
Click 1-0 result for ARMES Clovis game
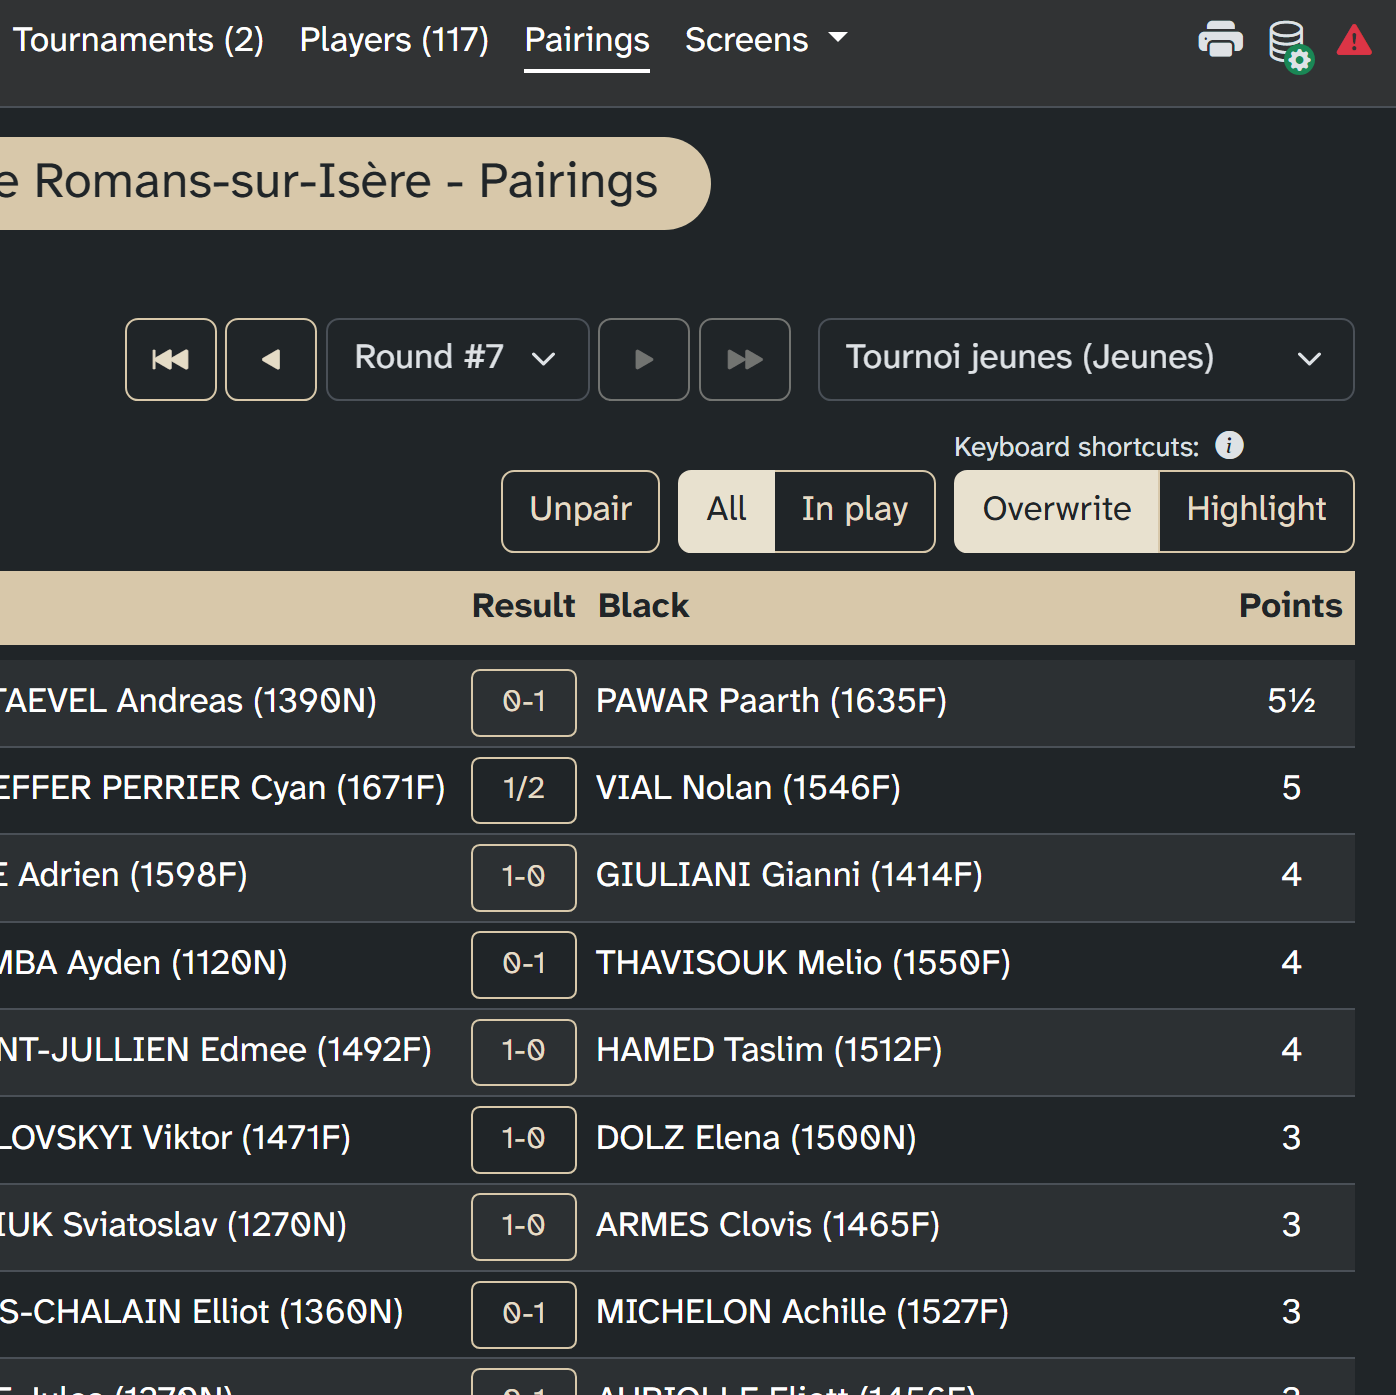[524, 1226]
